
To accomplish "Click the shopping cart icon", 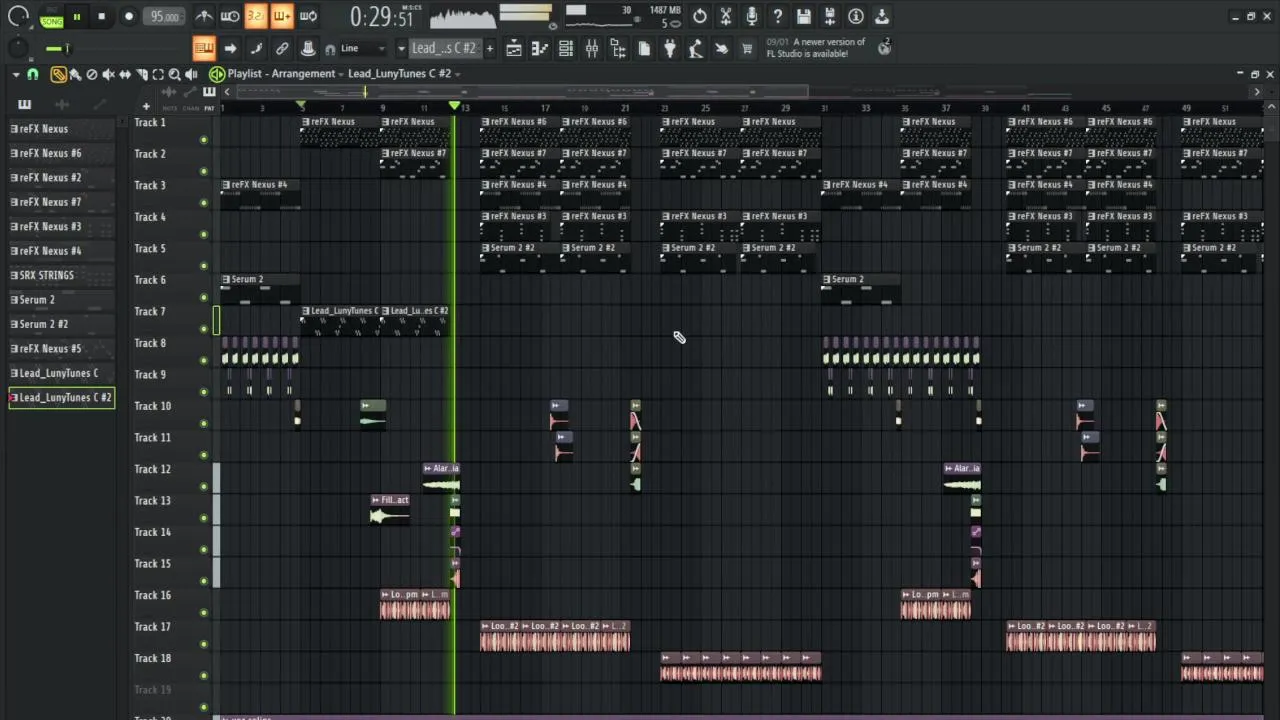I will [x=747, y=48].
